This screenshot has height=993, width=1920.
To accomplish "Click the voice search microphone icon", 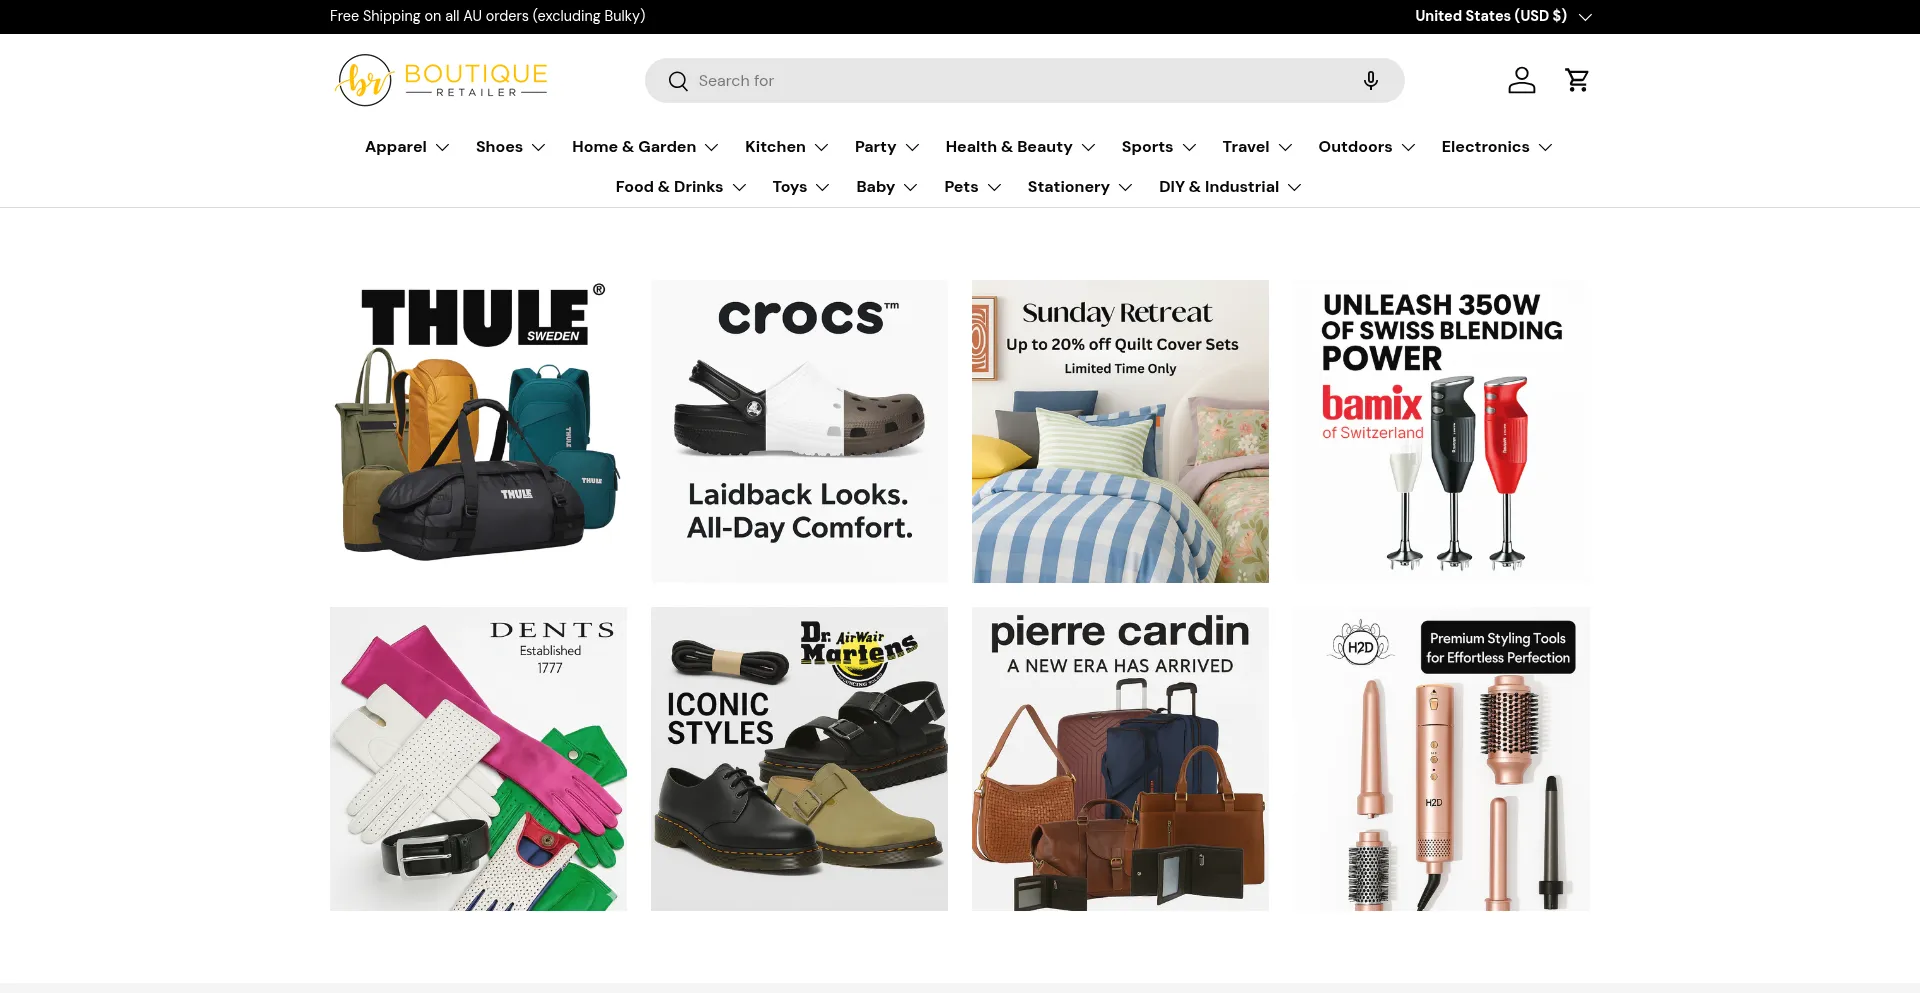I will (x=1370, y=81).
